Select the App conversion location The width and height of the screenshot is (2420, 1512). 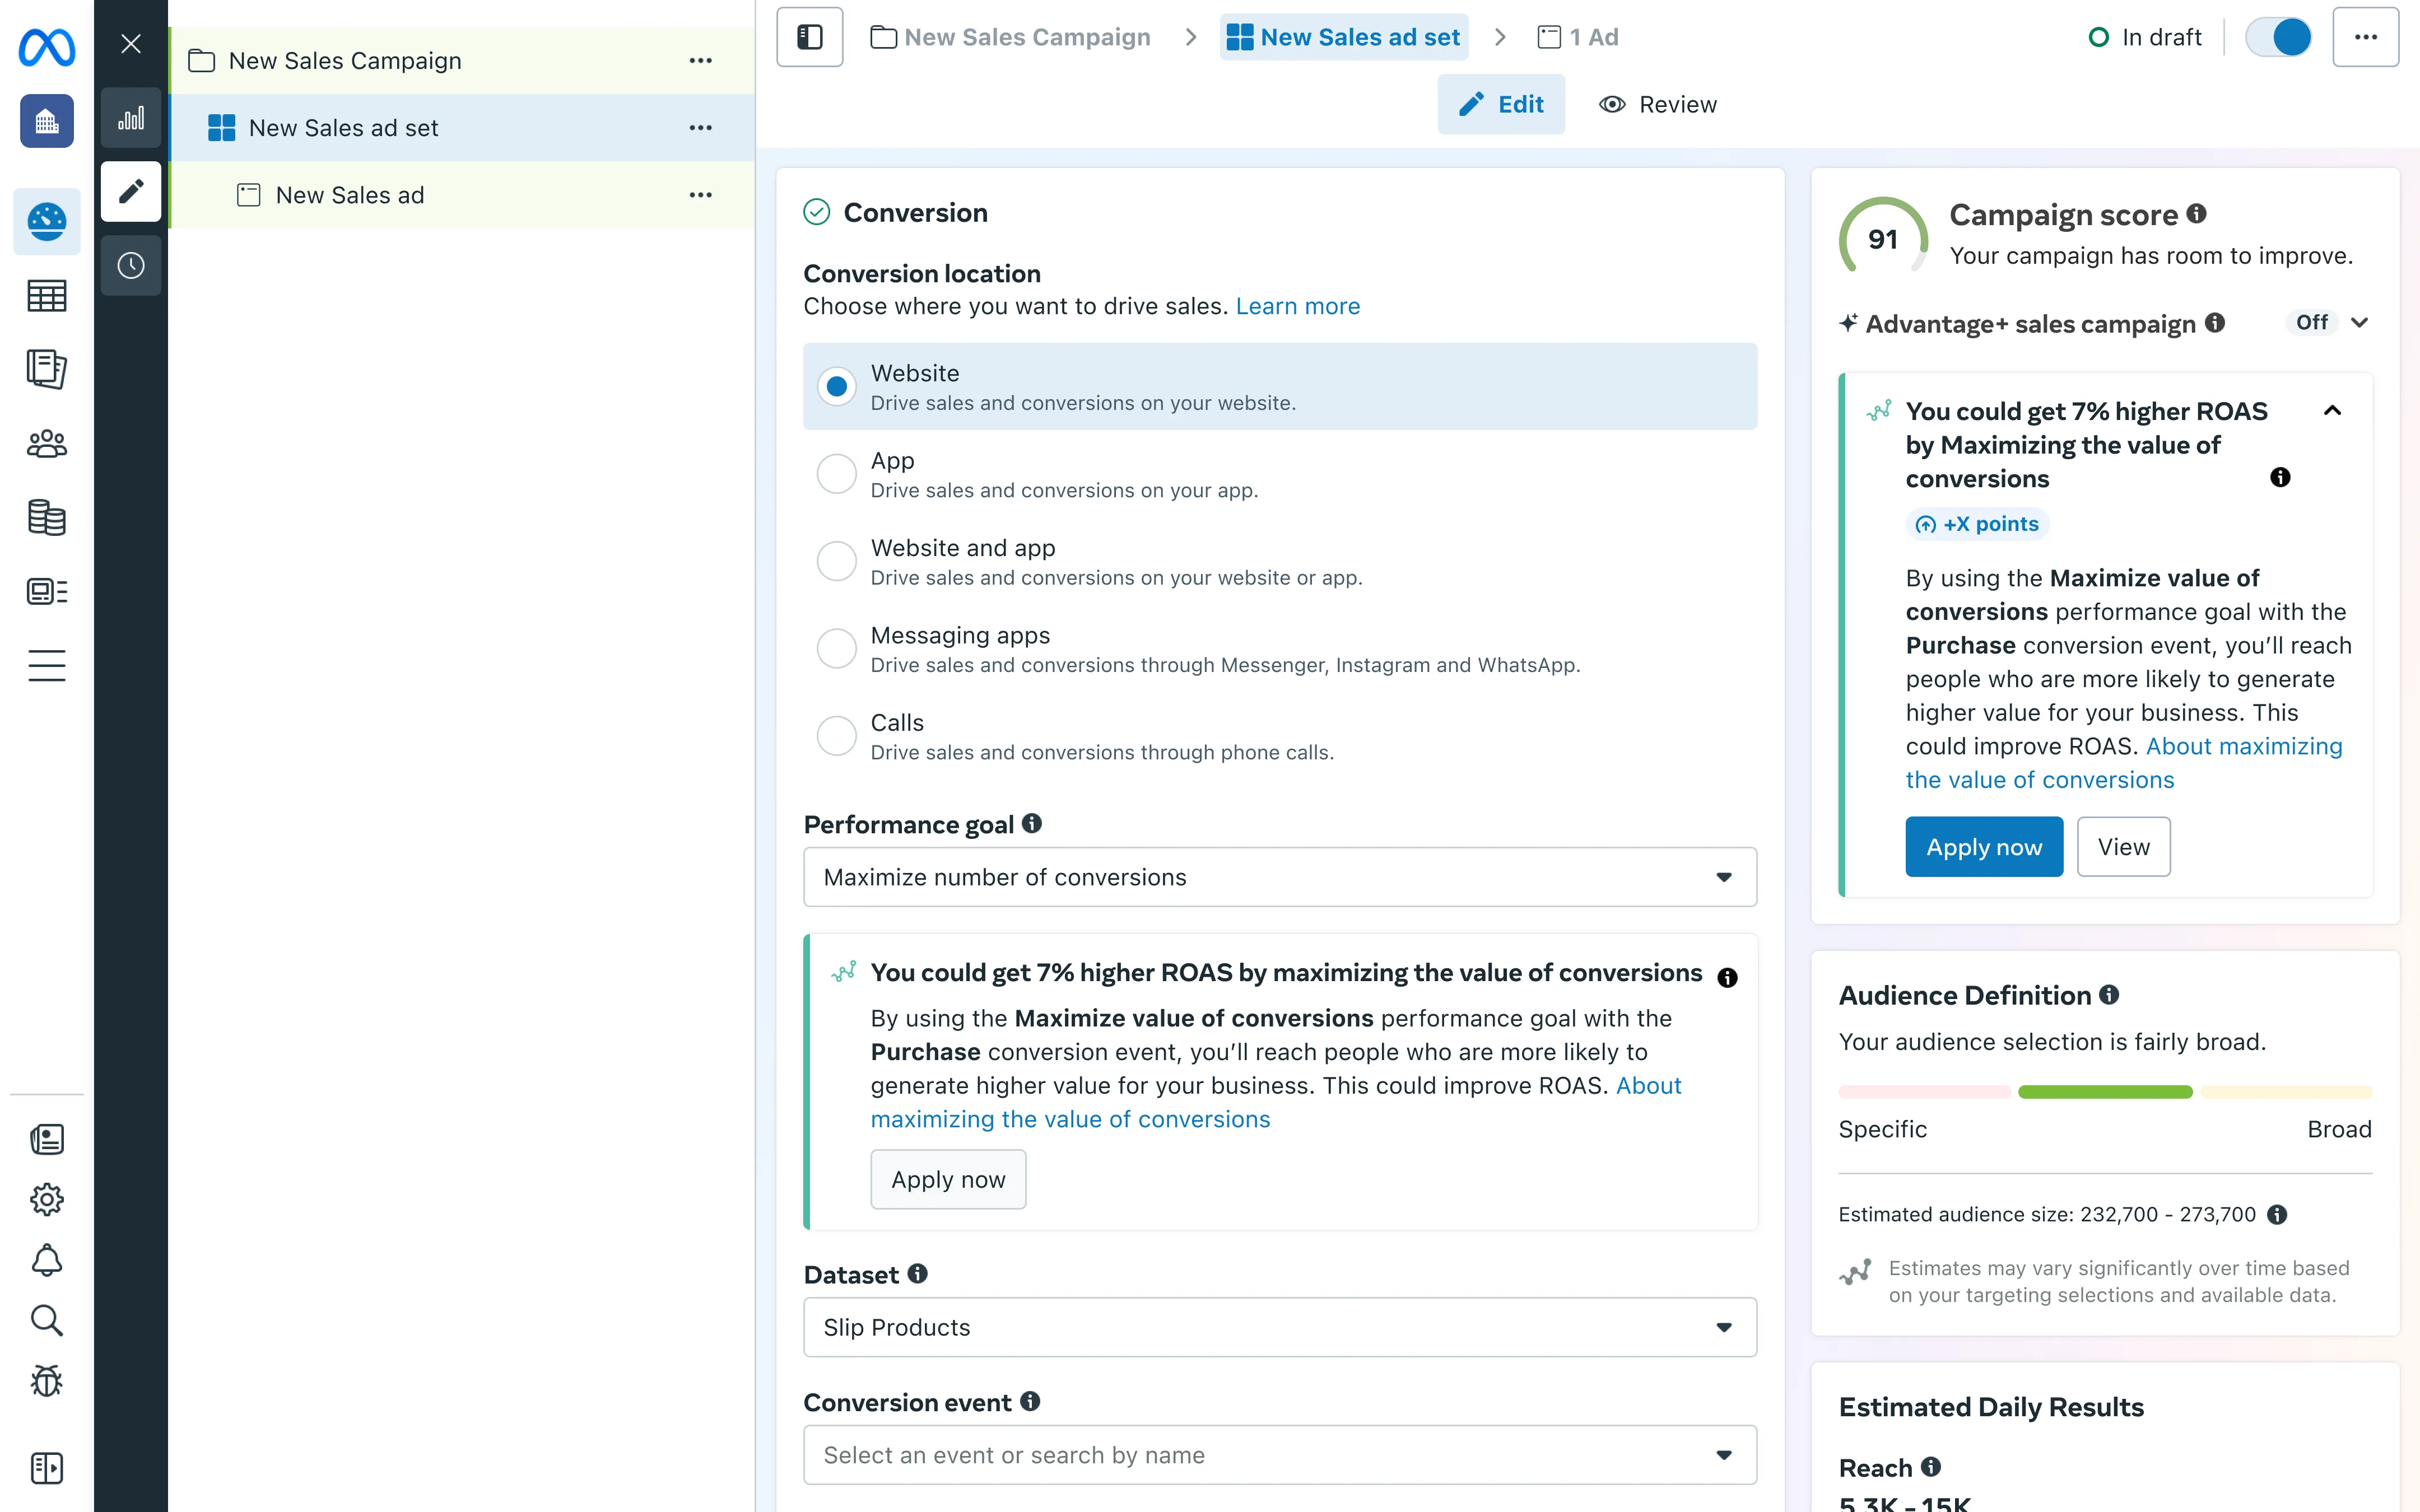pyautogui.click(x=837, y=474)
